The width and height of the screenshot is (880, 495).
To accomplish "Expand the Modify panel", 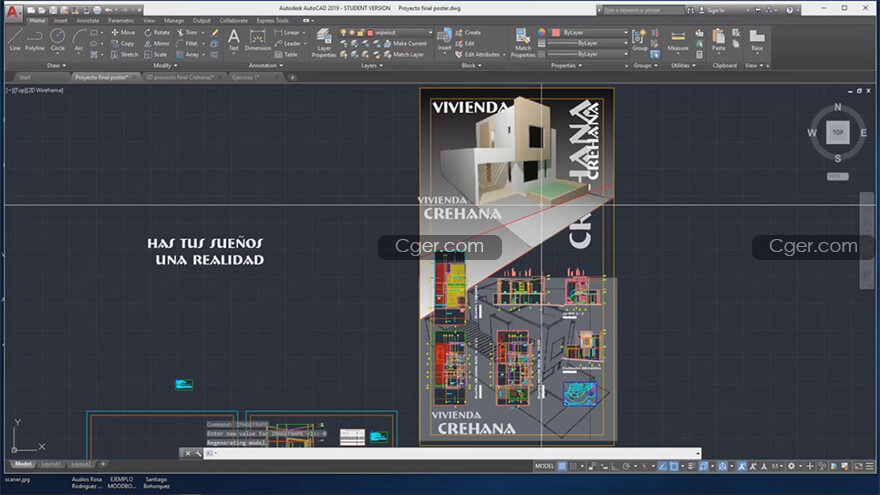I will pos(165,66).
